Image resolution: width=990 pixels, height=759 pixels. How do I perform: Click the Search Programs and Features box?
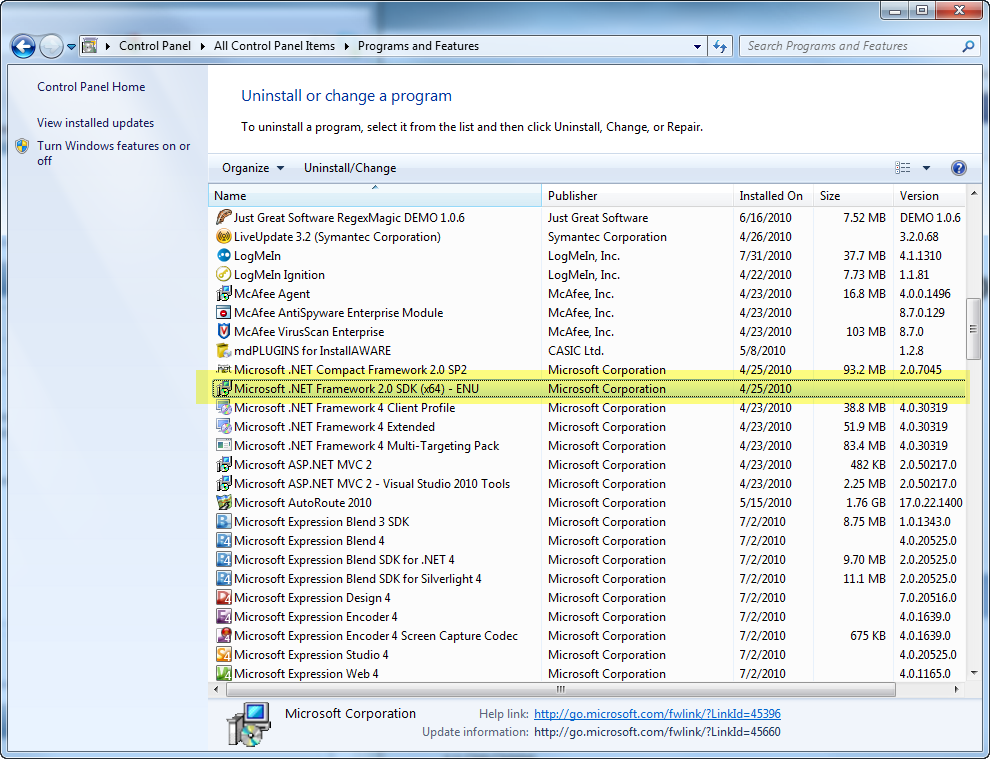point(850,46)
